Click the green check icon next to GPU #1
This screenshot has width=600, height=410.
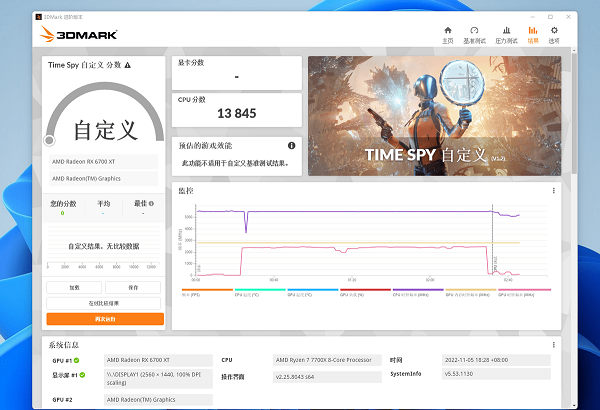point(77,360)
